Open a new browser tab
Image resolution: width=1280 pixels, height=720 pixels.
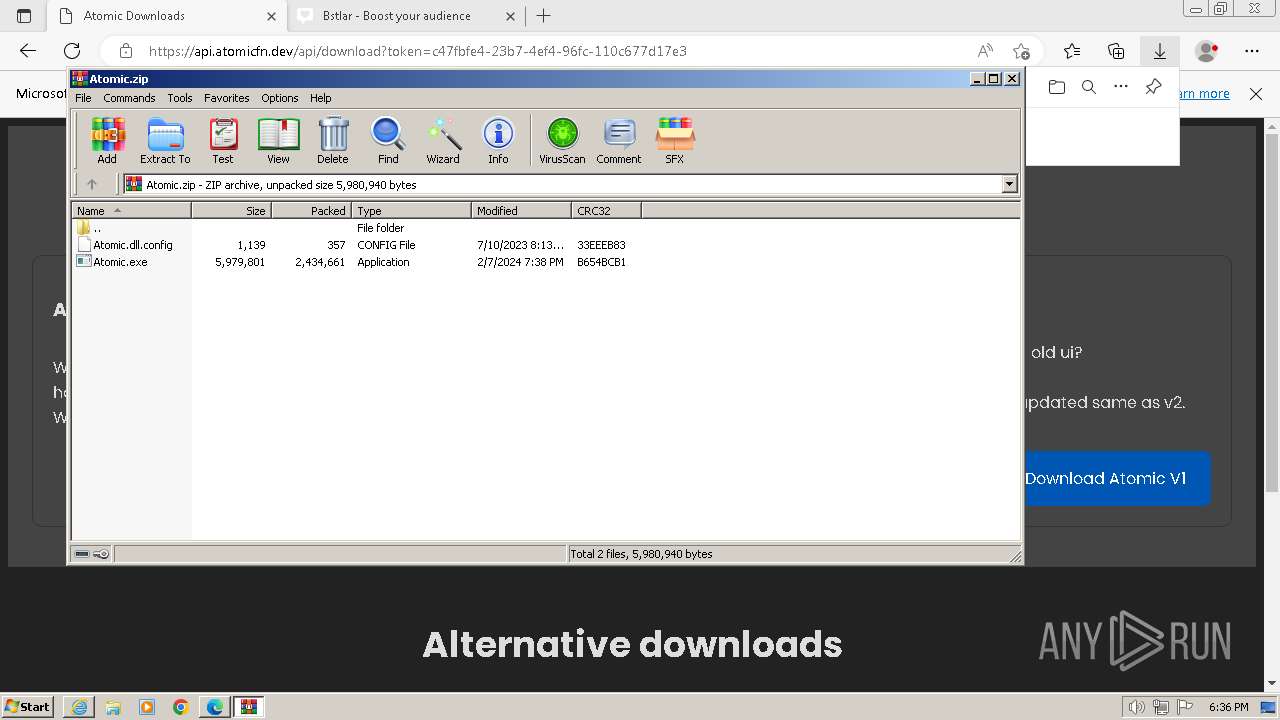point(544,16)
